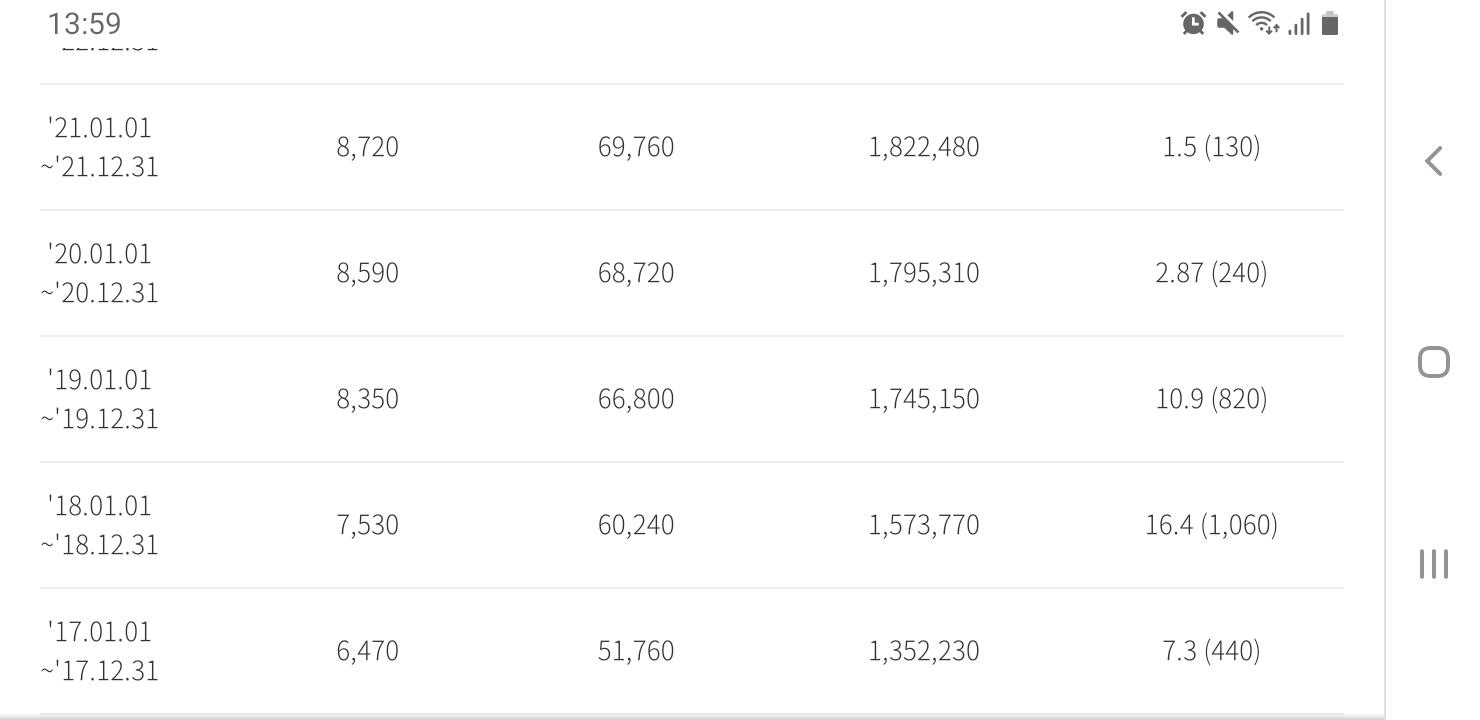
Task: Tap the 1,822,480 value in the 2021 row
Action: click(x=924, y=147)
